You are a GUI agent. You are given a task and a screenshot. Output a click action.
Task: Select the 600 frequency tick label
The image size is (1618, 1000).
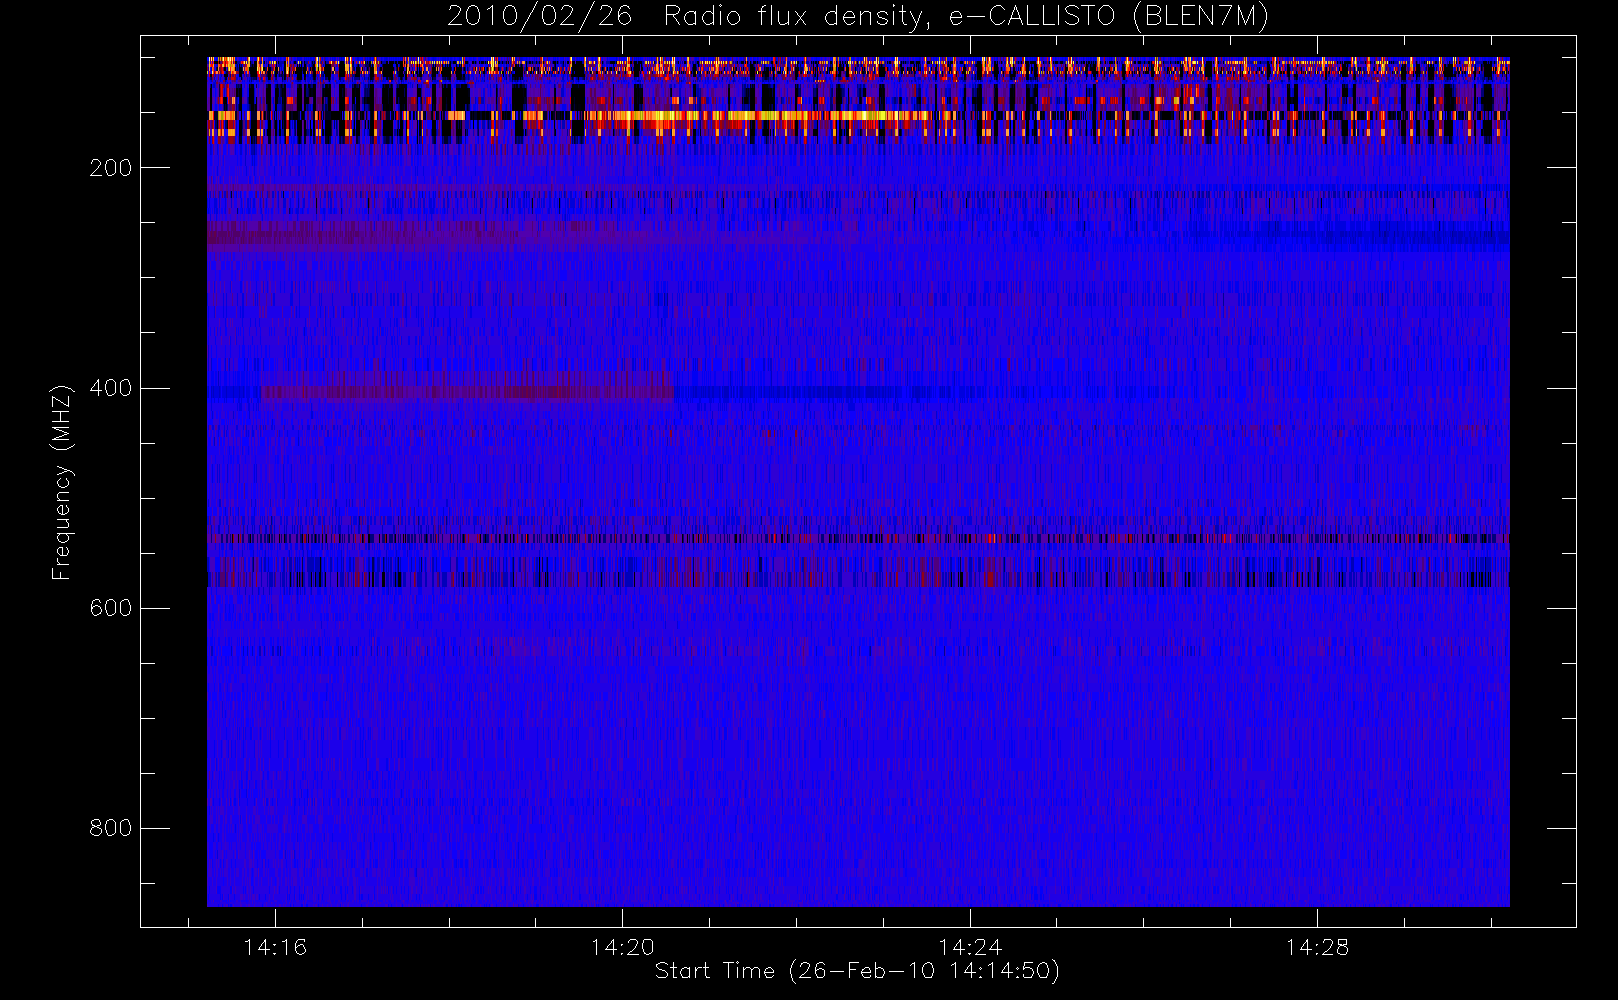(x=111, y=608)
